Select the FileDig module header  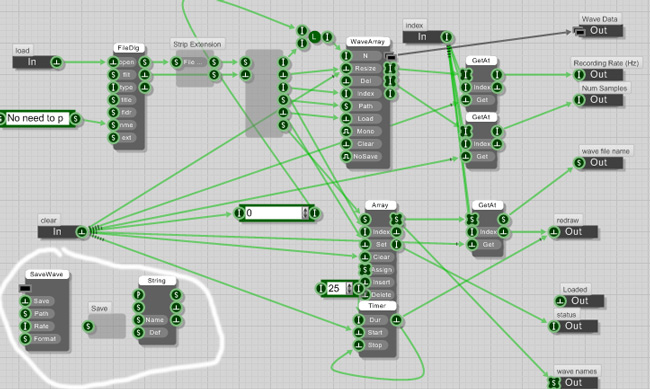coord(129,48)
